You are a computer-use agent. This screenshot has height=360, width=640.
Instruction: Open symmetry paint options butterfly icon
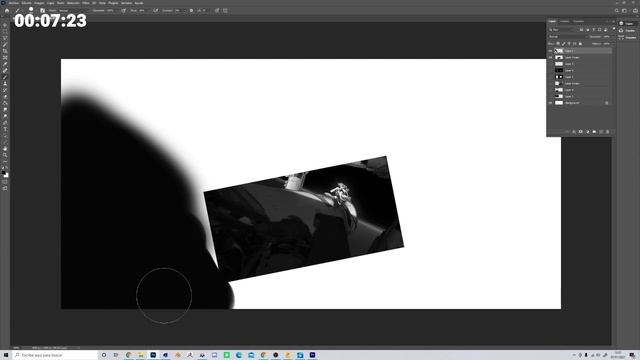[x=225, y=11]
